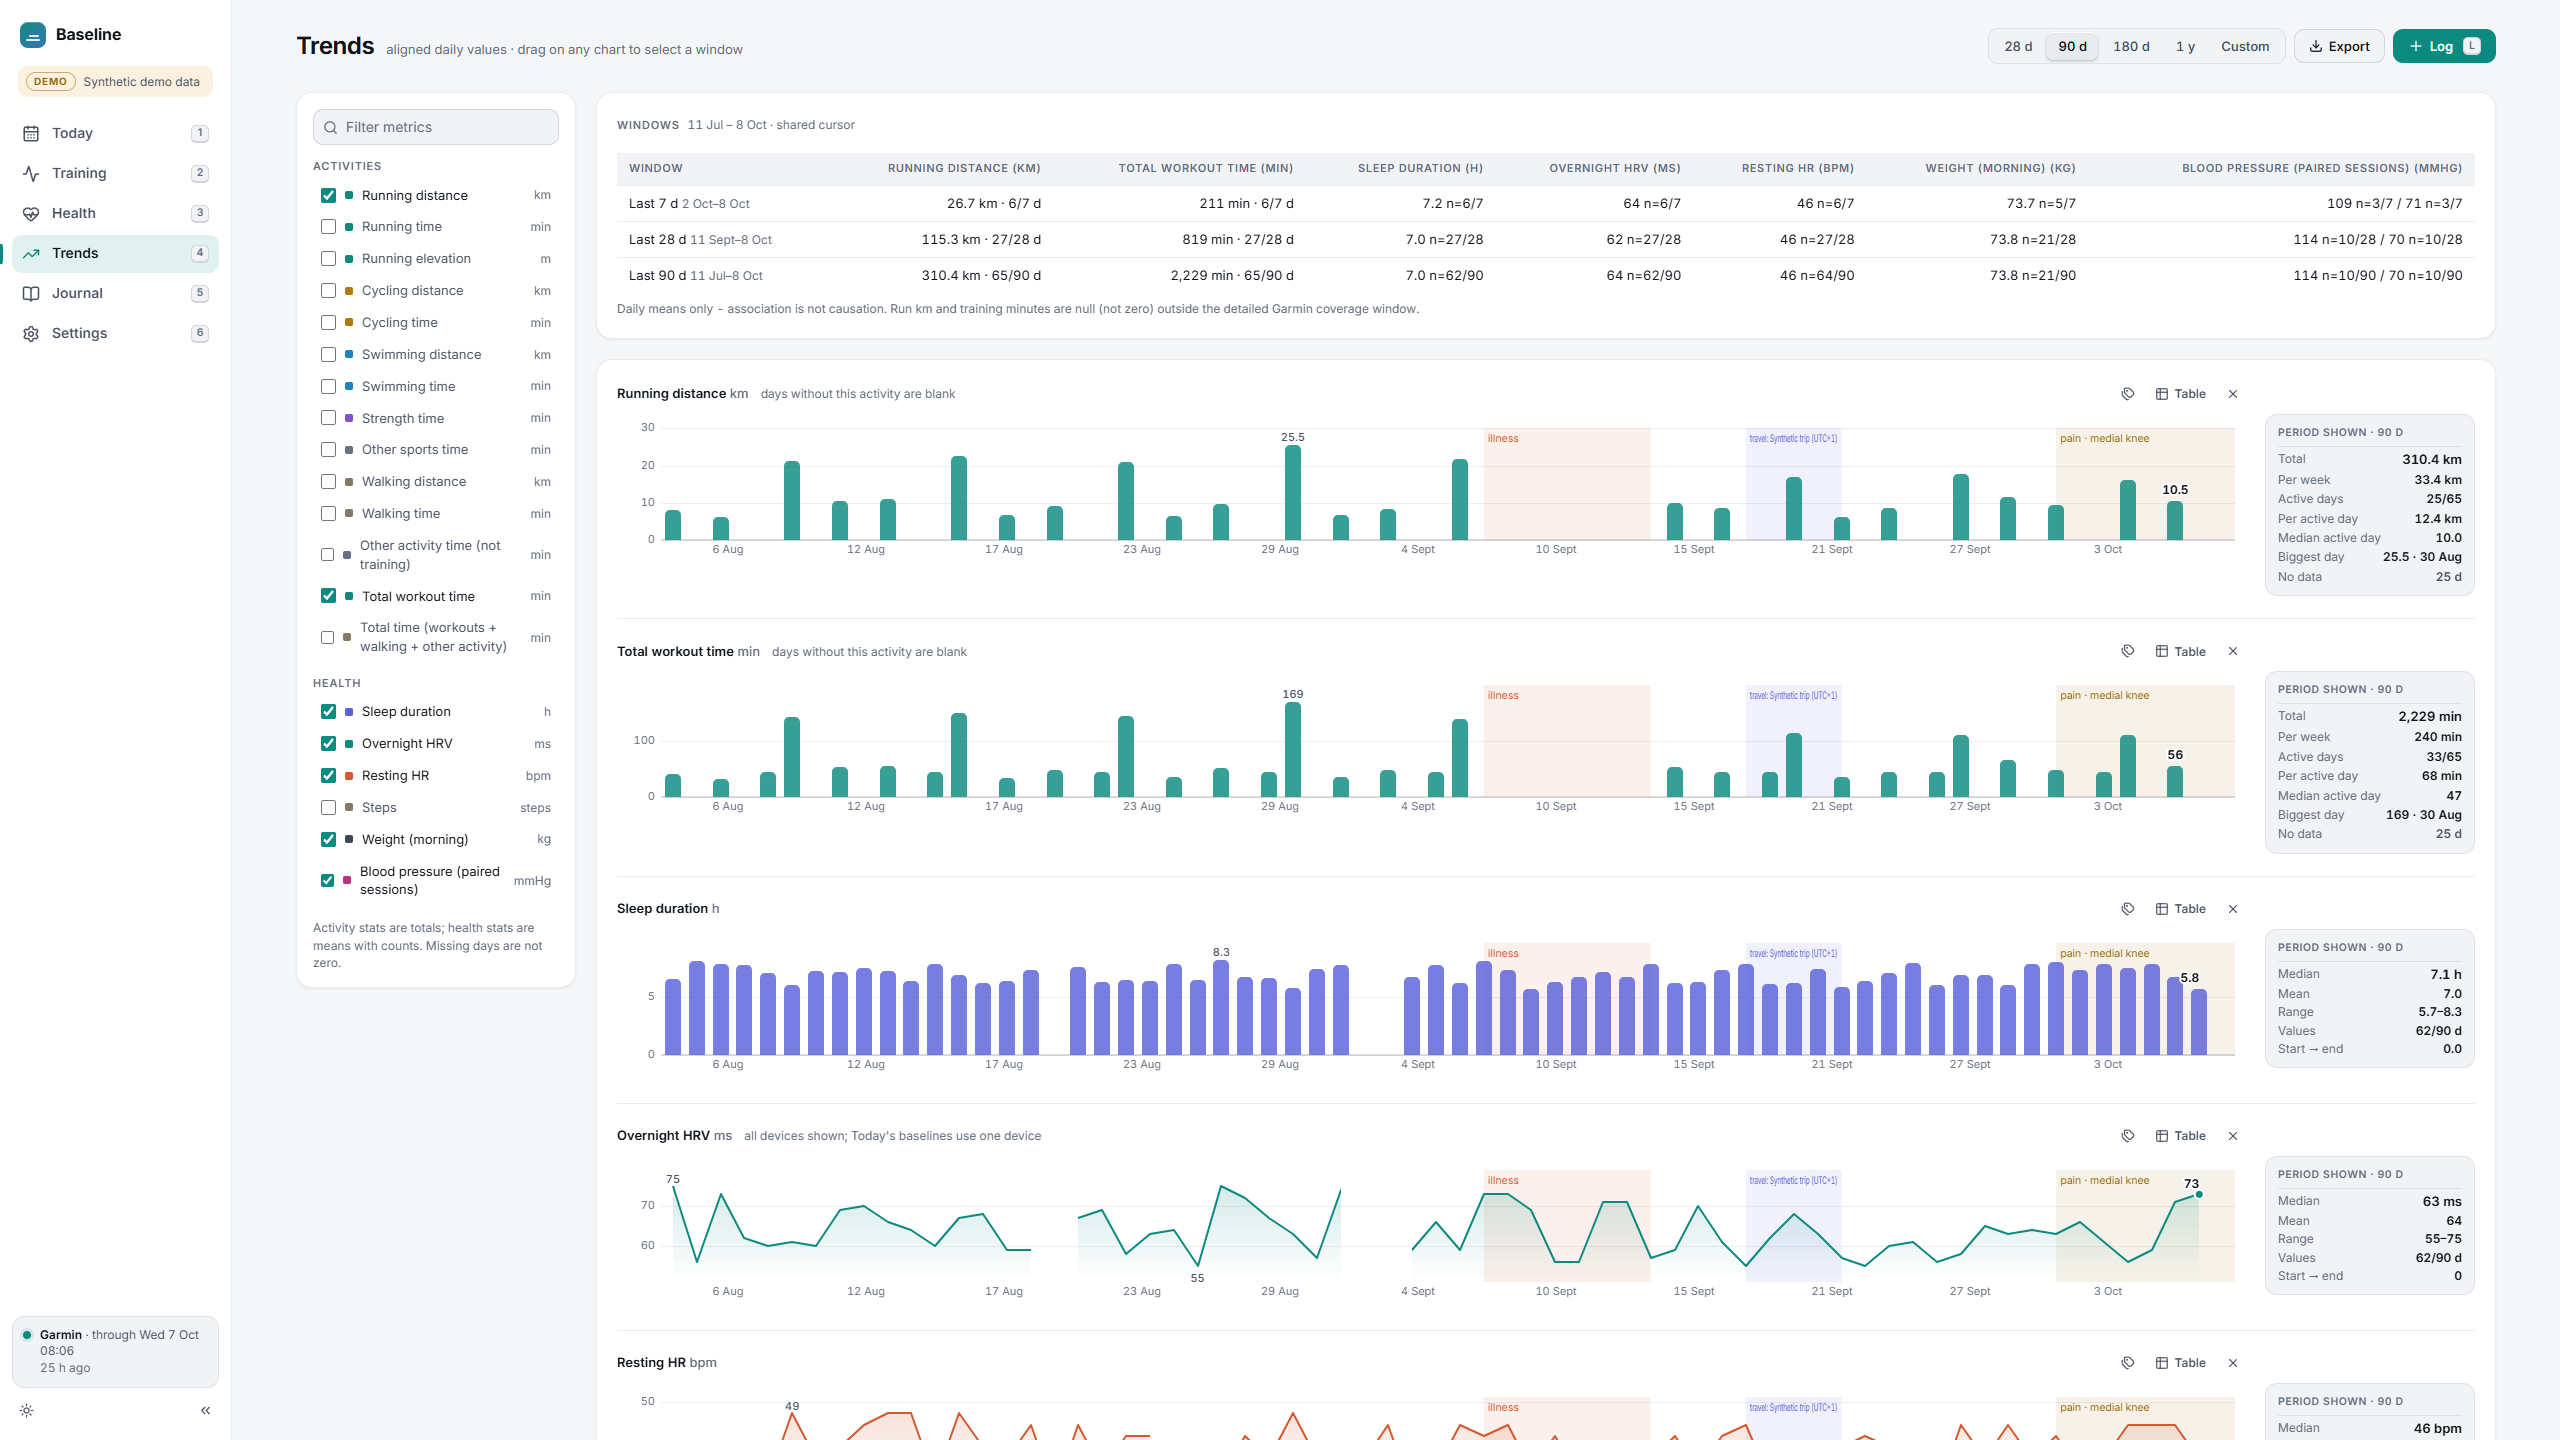2560x1440 pixels.
Task: Enable the Cycling distance metric checkbox
Action: [x=328, y=291]
